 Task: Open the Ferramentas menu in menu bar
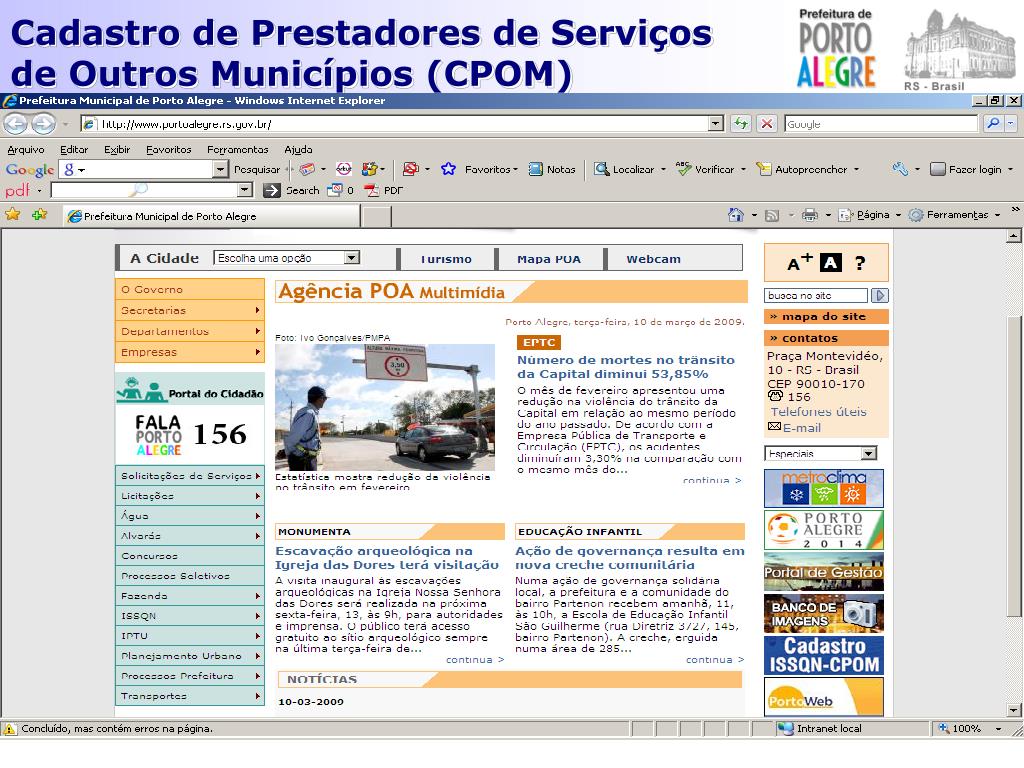click(238, 150)
